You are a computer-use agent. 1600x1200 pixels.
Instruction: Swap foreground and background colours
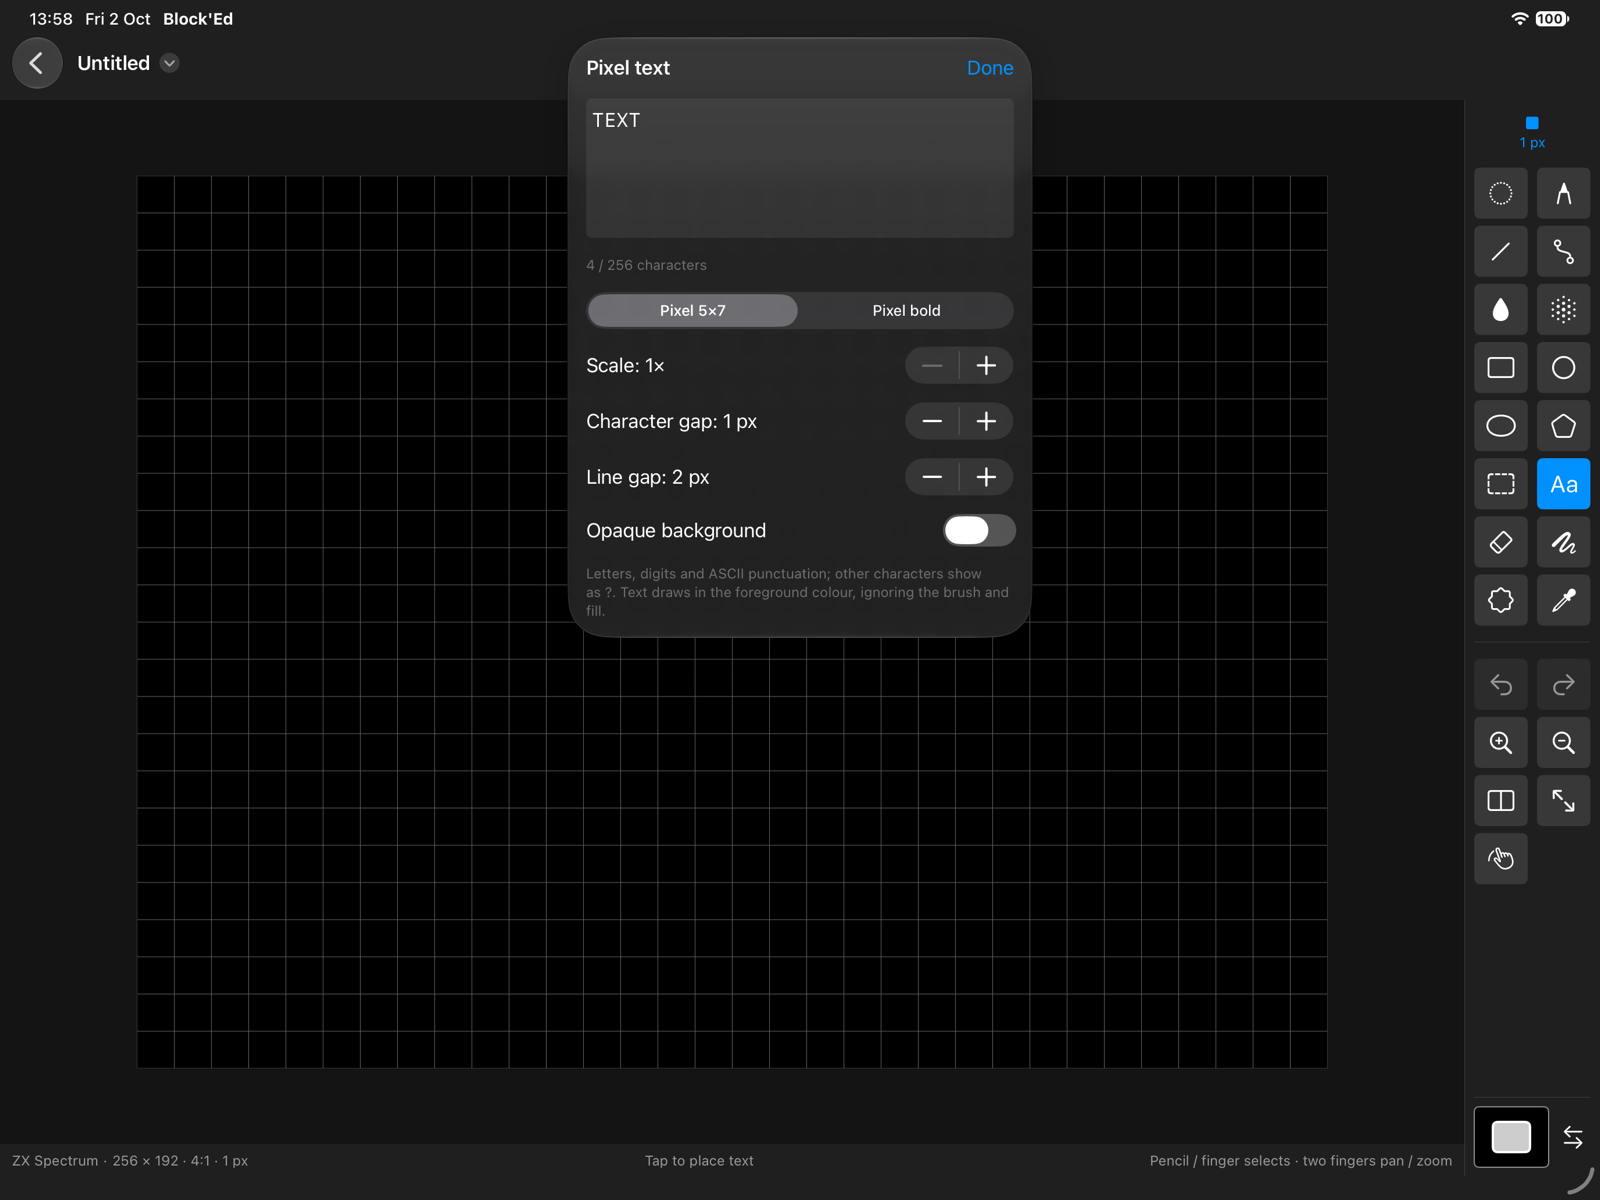1573,1137
